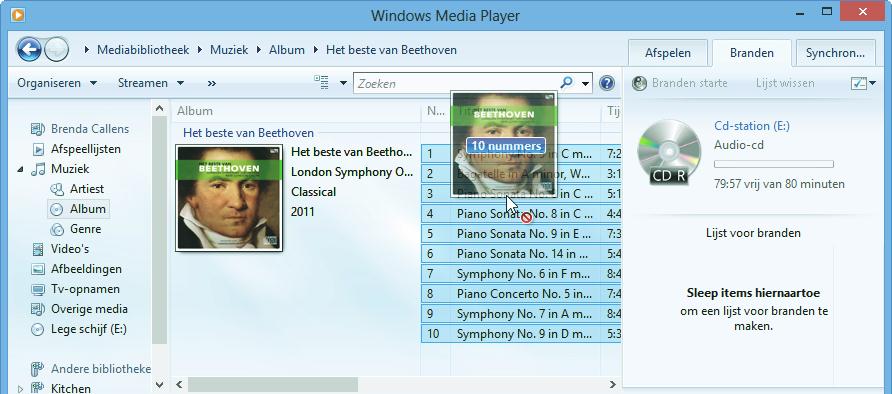Click the Branden starte button
The height and width of the screenshot is (394, 892).
pos(680,84)
